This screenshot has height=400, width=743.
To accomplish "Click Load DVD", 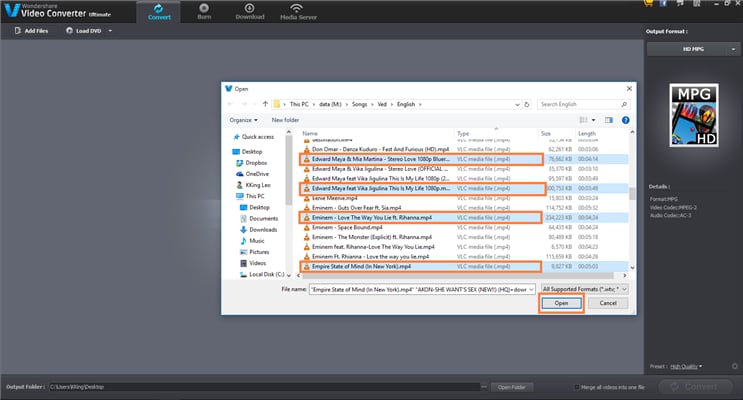I will [x=84, y=30].
